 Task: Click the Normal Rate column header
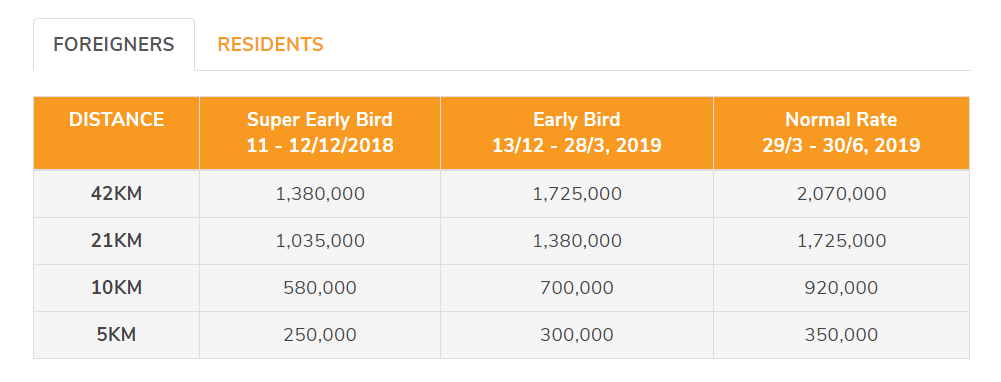point(841,133)
